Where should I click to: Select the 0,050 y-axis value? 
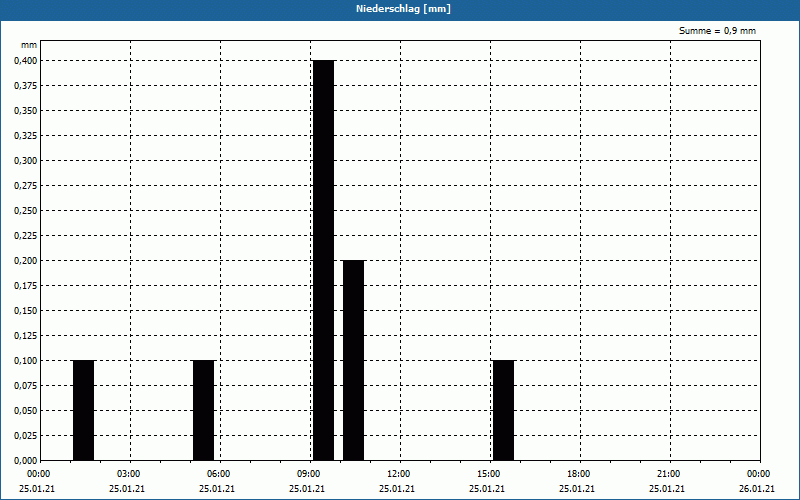pos(26,411)
